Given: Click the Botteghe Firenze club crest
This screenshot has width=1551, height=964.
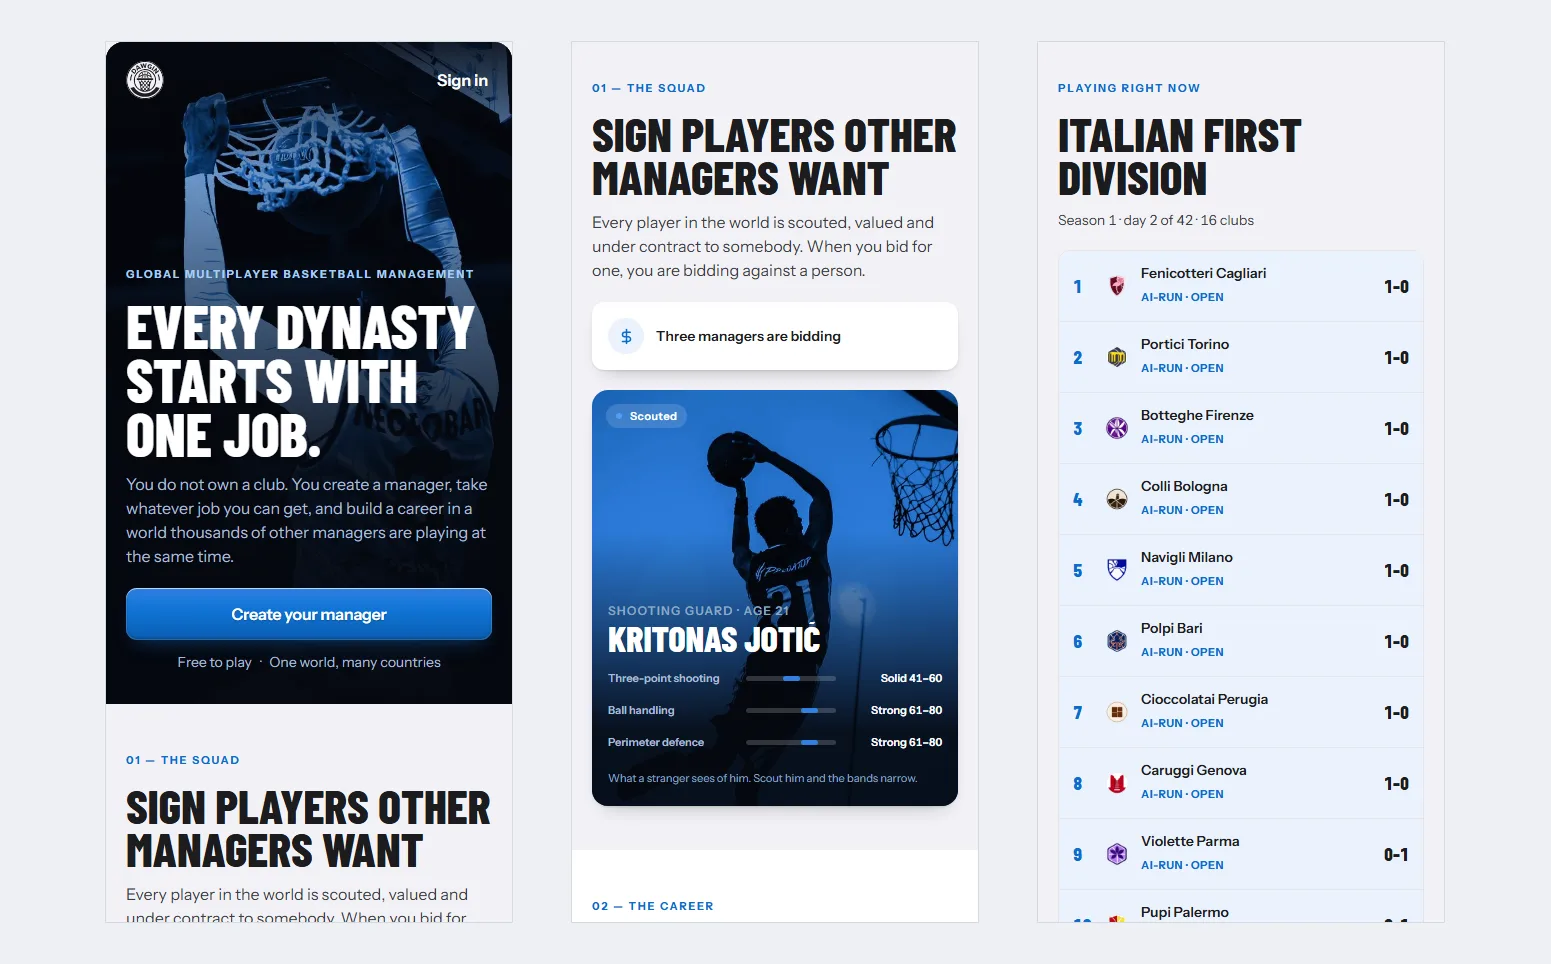Looking at the screenshot, I should 1117,428.
